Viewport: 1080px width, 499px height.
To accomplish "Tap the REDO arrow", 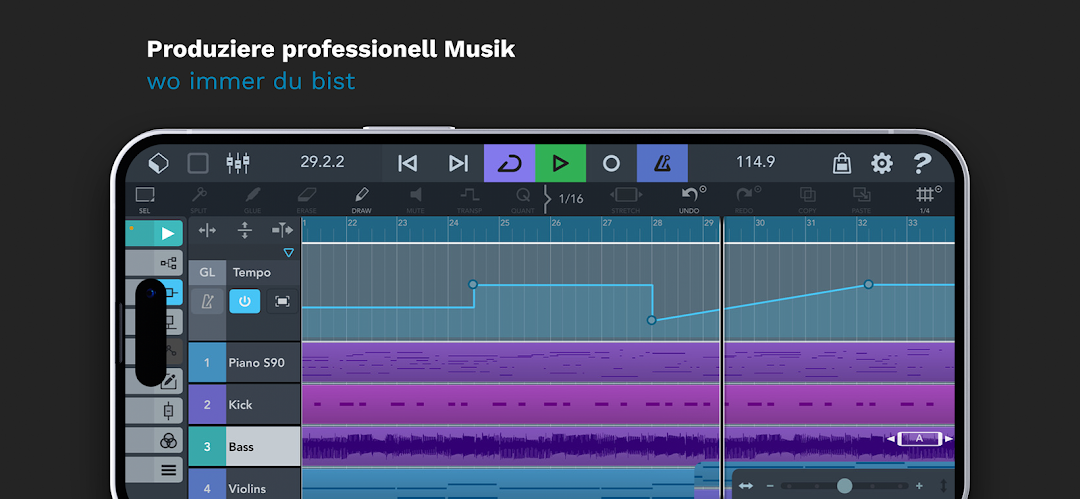I will coord(744,200).
